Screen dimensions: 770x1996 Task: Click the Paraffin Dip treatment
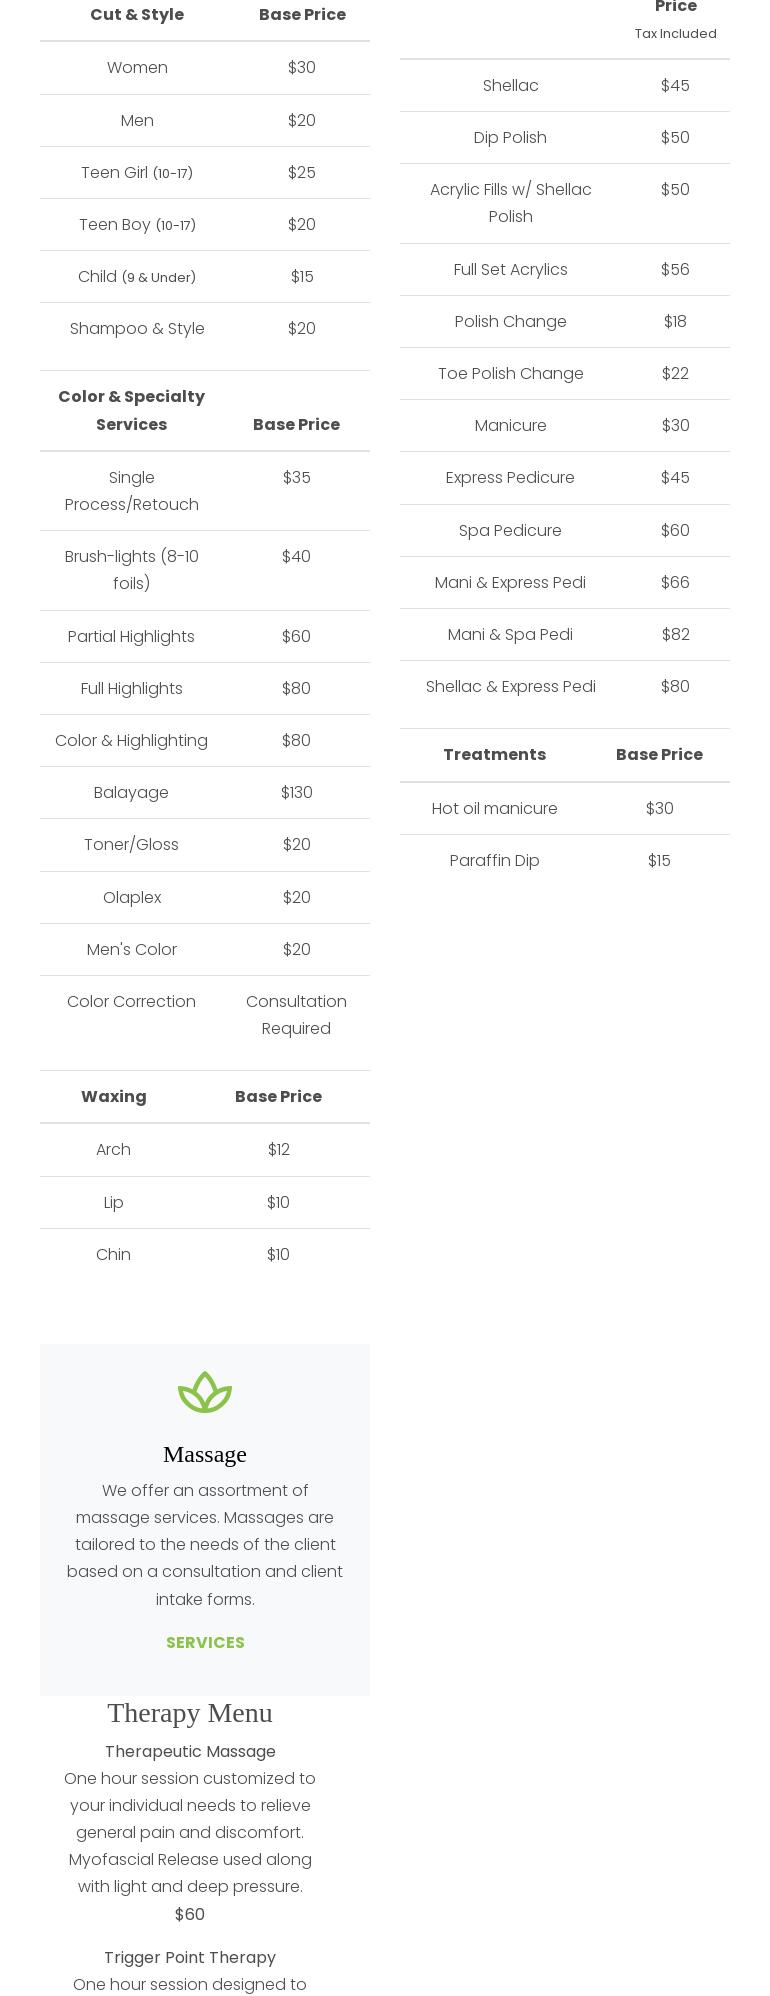point(494,860)
